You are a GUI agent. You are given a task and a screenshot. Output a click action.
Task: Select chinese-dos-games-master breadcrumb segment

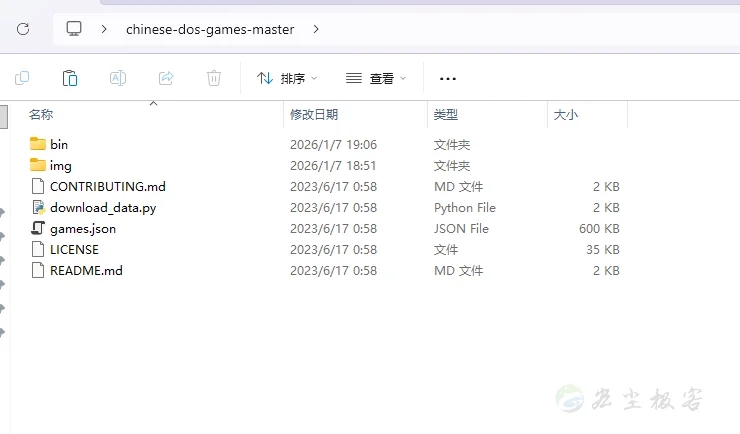[210, 29]
